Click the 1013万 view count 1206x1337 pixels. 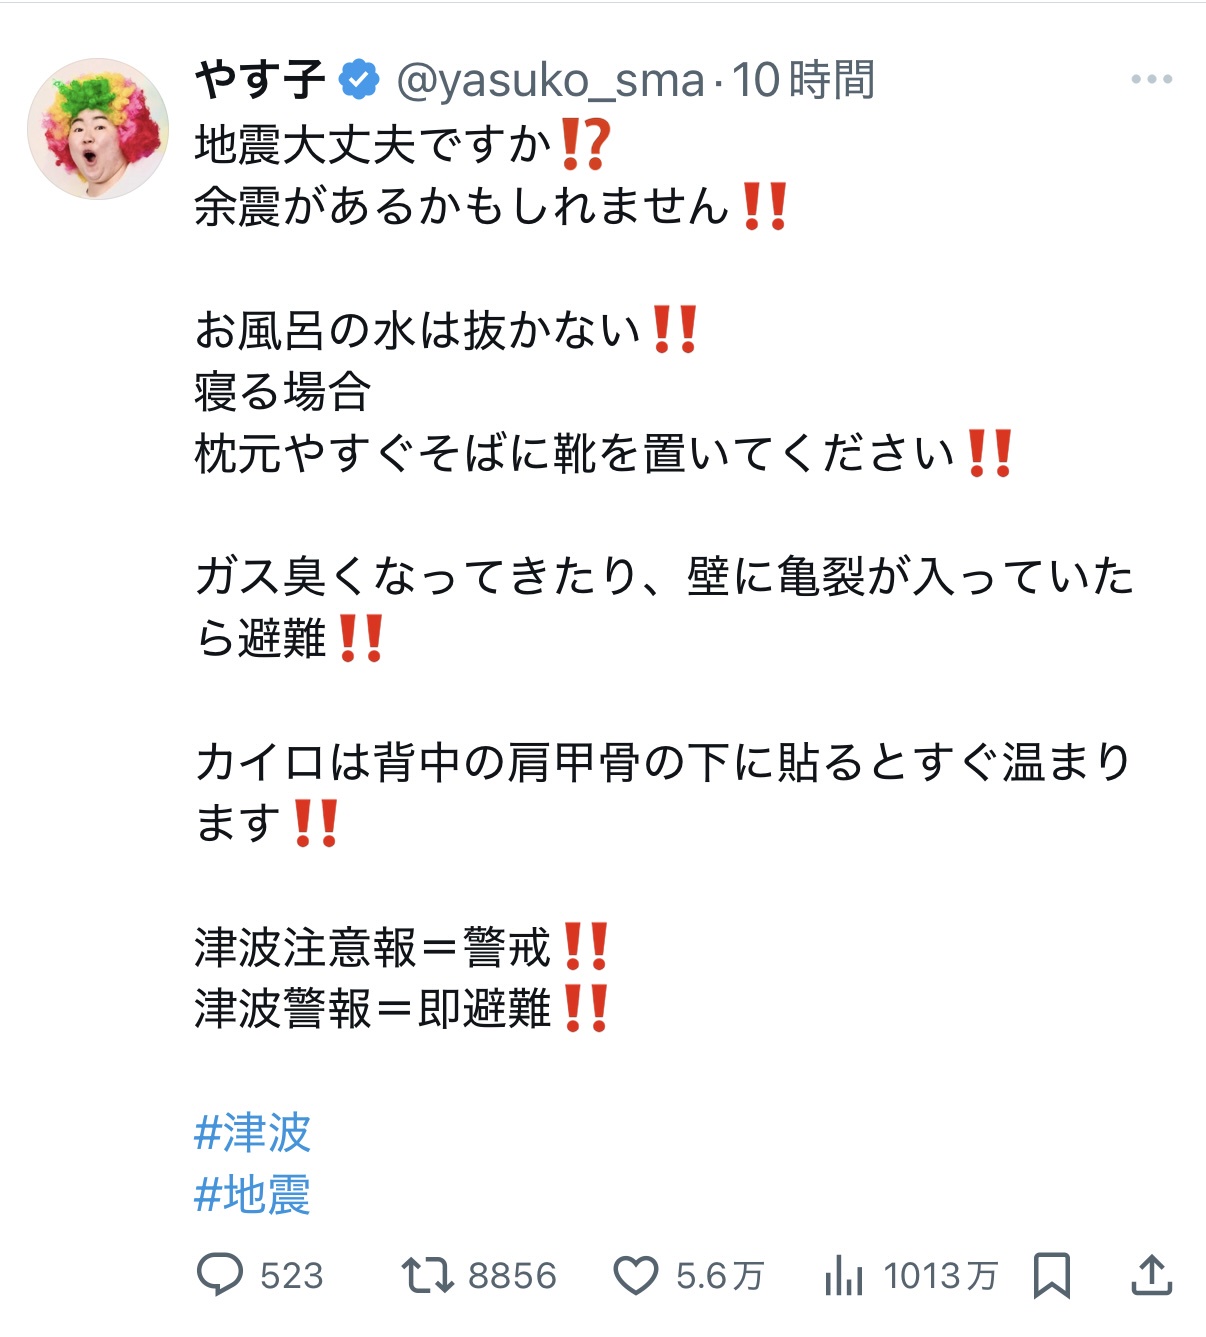pyautogui.click(x=941, y=1276)
